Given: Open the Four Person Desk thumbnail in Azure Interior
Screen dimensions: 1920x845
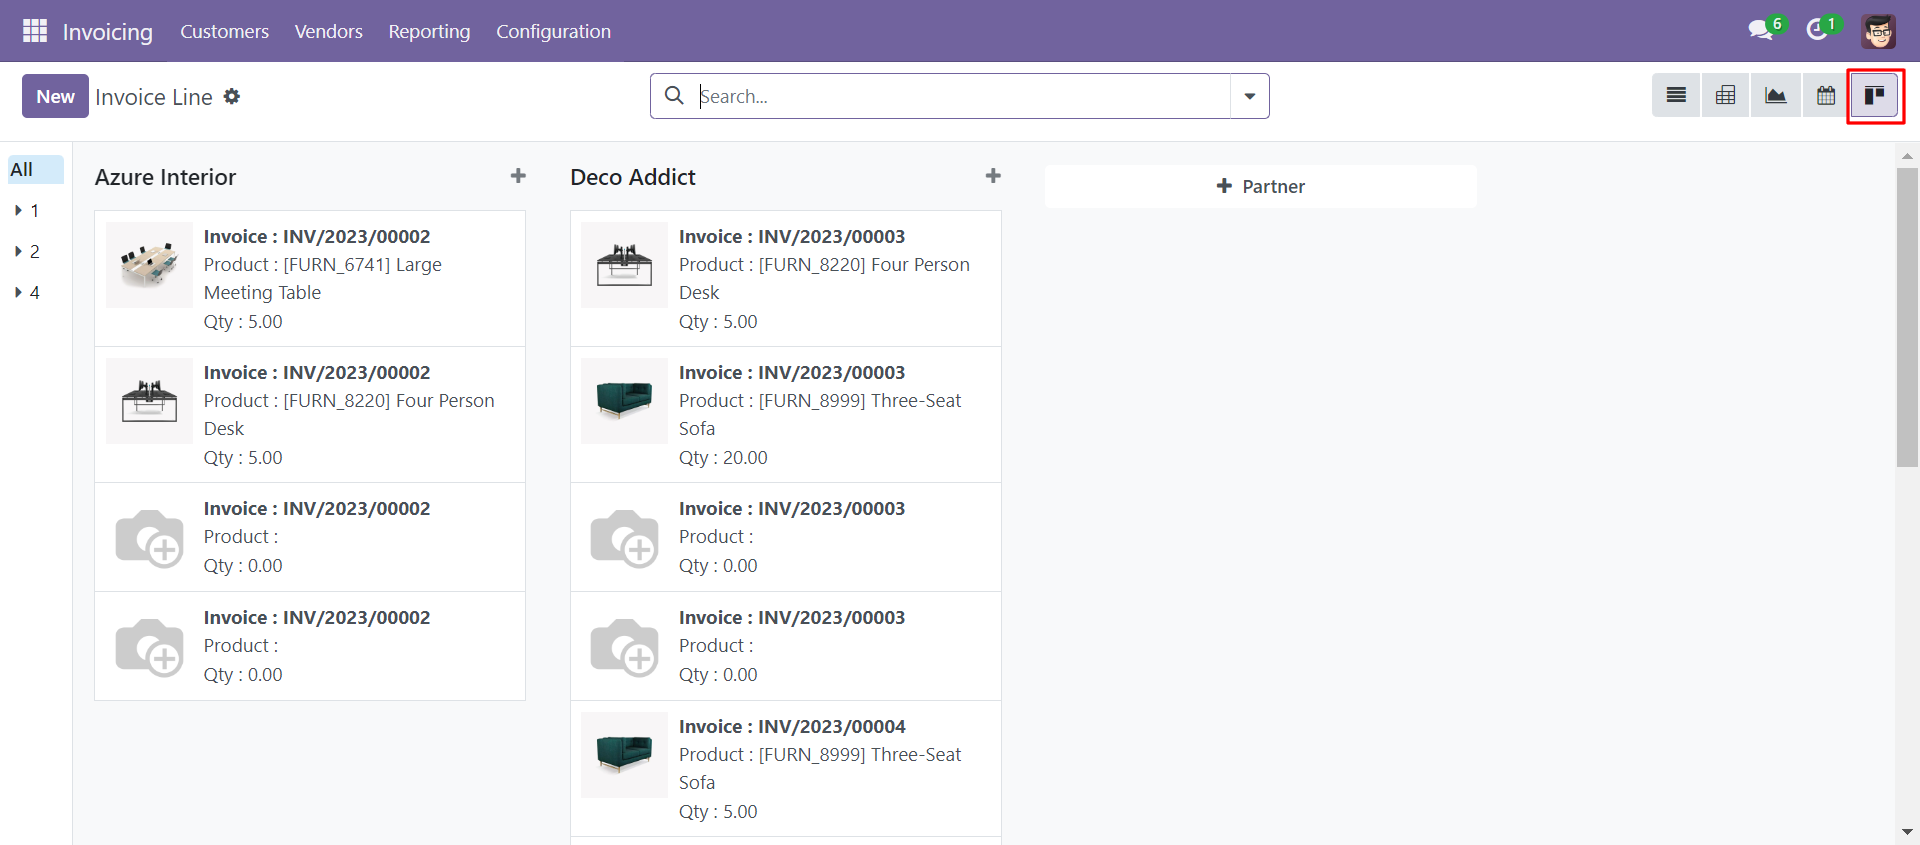Looking at the screenshot, I should click(149, 401).
